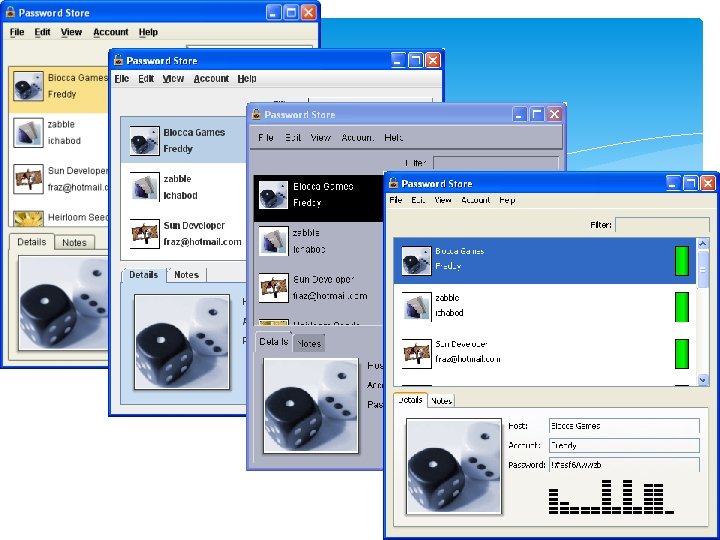Click large dice image in gray-themed window

(x=310, y=406)
